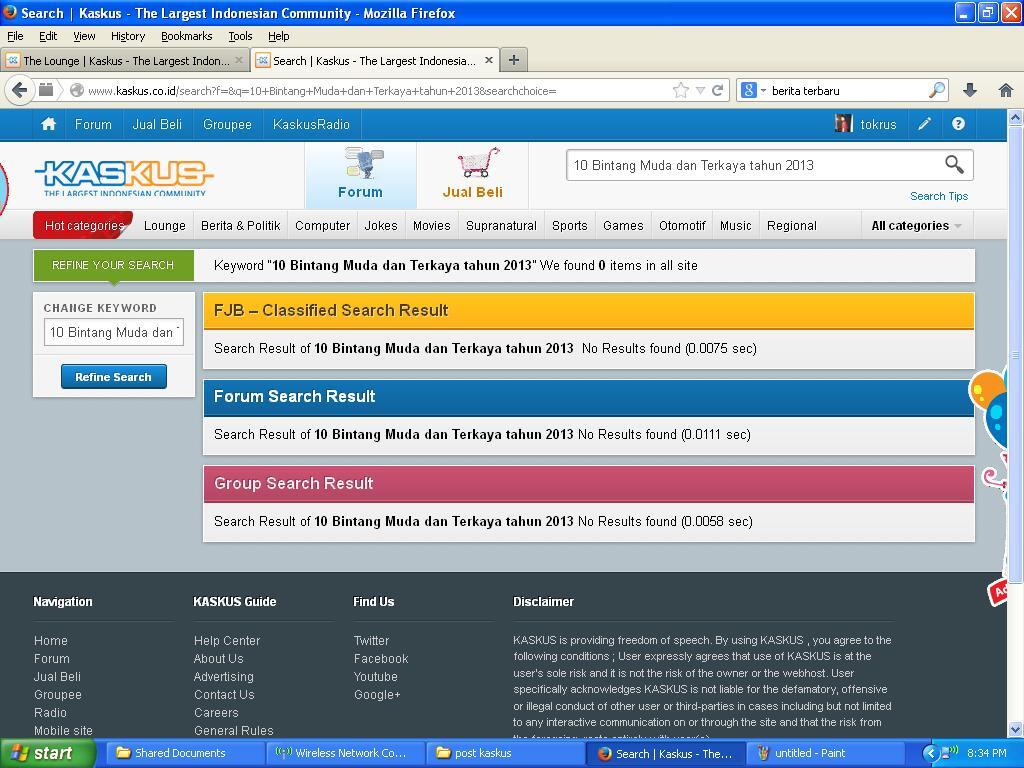The image size is (1024, 768).
Task: Click the Firefox back arrow button
Action: (20, 90)
